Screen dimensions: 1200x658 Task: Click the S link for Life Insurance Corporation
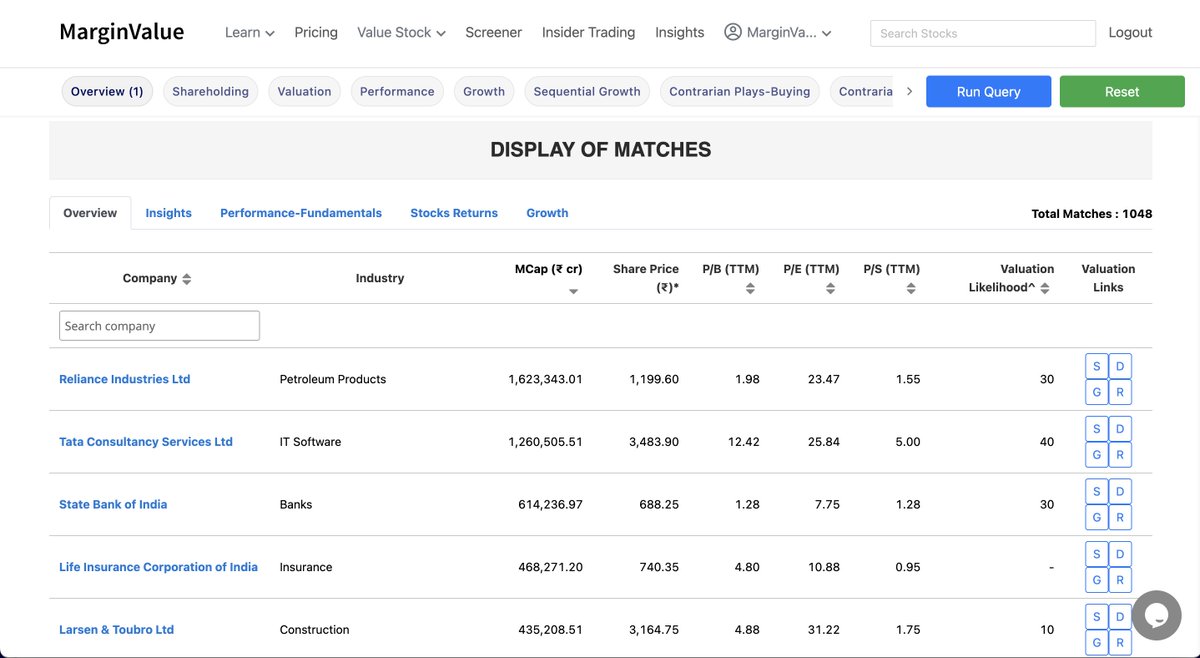1097,554
